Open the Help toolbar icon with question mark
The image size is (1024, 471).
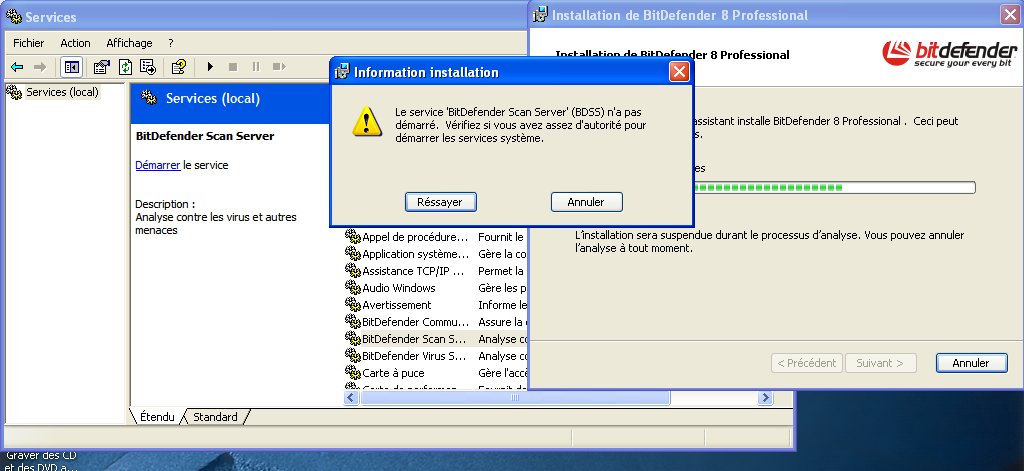(179, 67)
